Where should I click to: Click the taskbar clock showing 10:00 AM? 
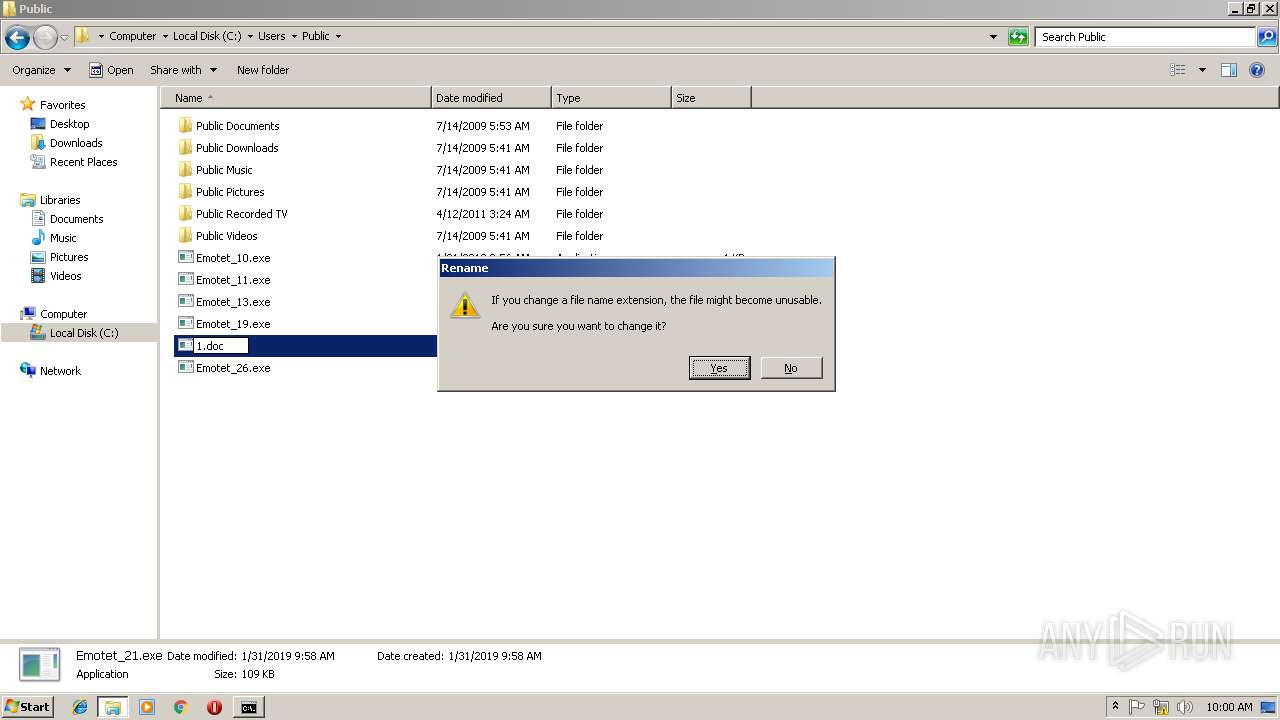tap(1229, 707)
